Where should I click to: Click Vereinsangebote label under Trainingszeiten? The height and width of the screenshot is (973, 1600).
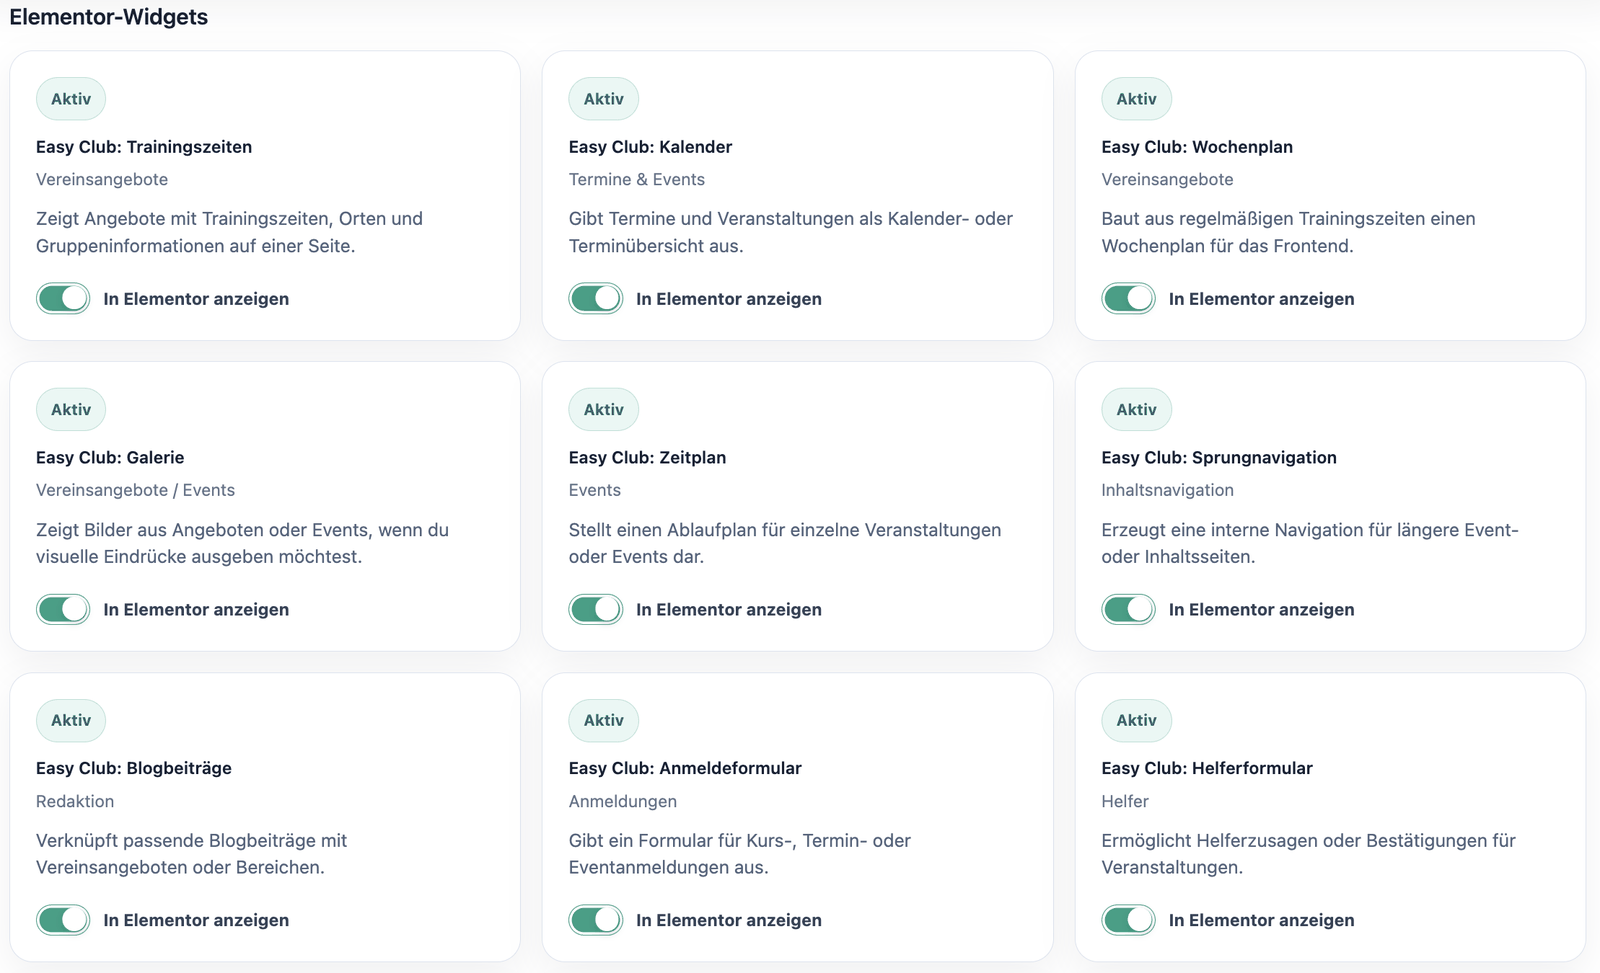point(102,180)
